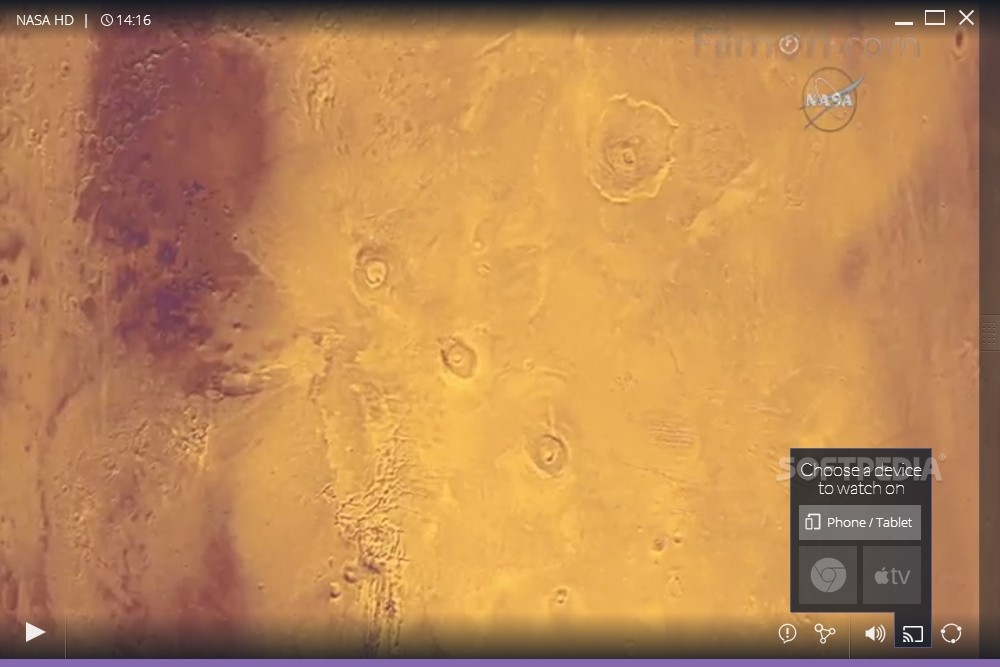Click the side panel grip handle
Screen dimensions: 1000x667
pyautogui.click(x=990, y=332)
